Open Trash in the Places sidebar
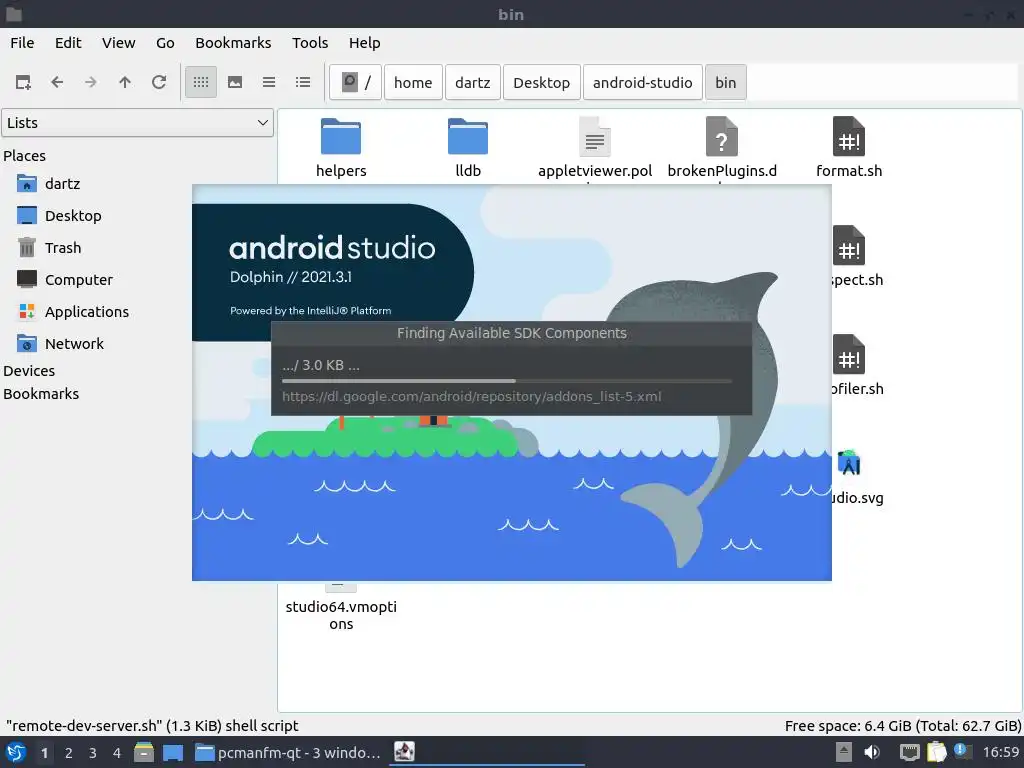1024x768 pixels. pyautogui.click(x=63, y=248)
